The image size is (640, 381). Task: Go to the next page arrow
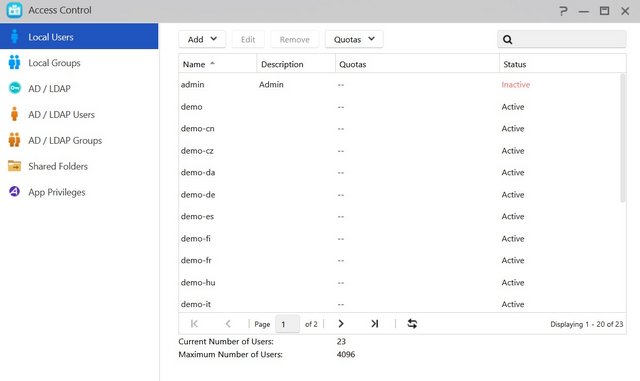[x=341, y=324]
